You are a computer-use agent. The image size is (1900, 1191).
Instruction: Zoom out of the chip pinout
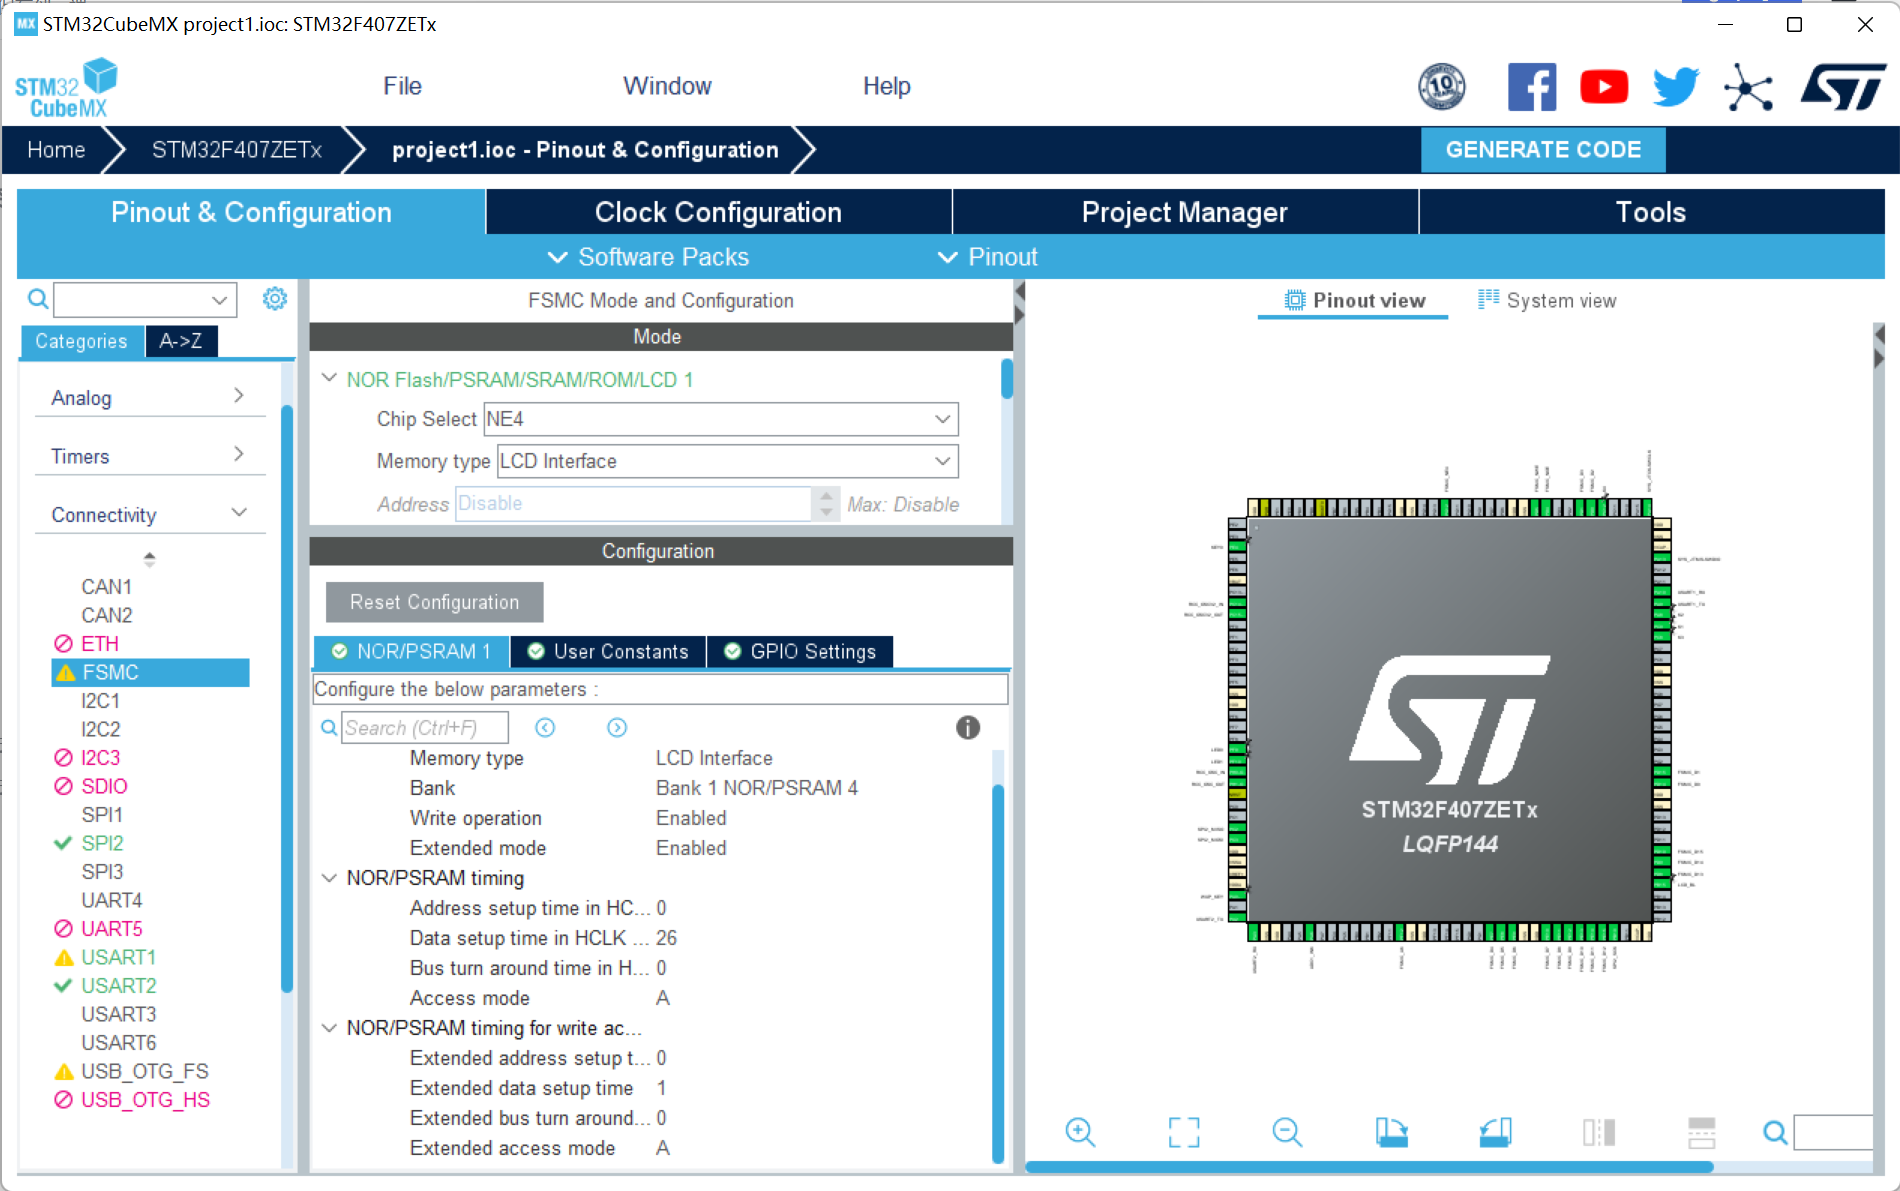tap(1287, 1132)
